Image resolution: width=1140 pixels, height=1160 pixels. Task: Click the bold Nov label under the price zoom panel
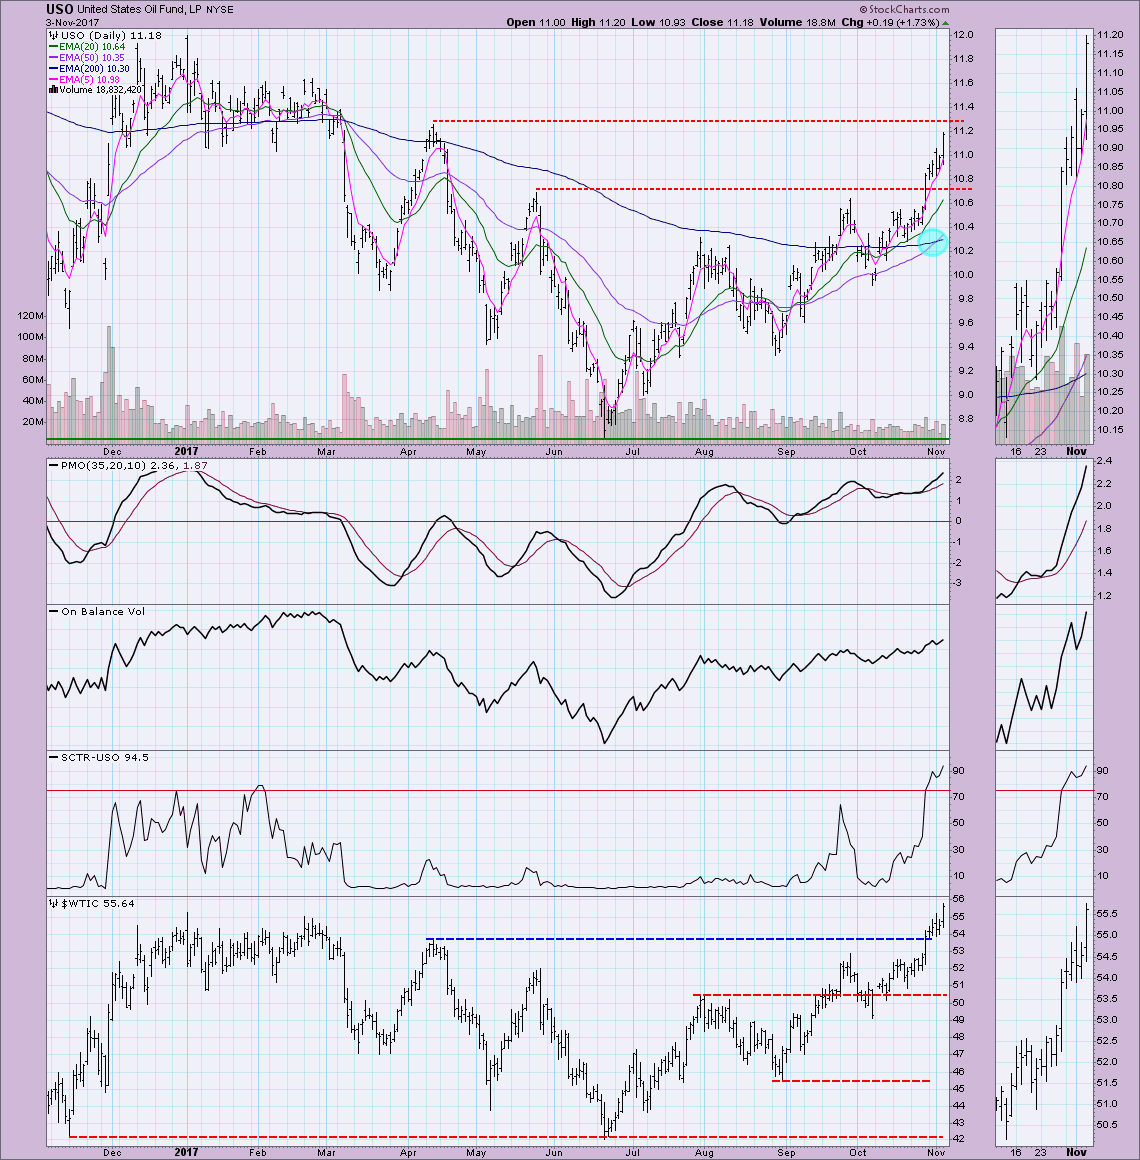click(x=1076, y=451)
